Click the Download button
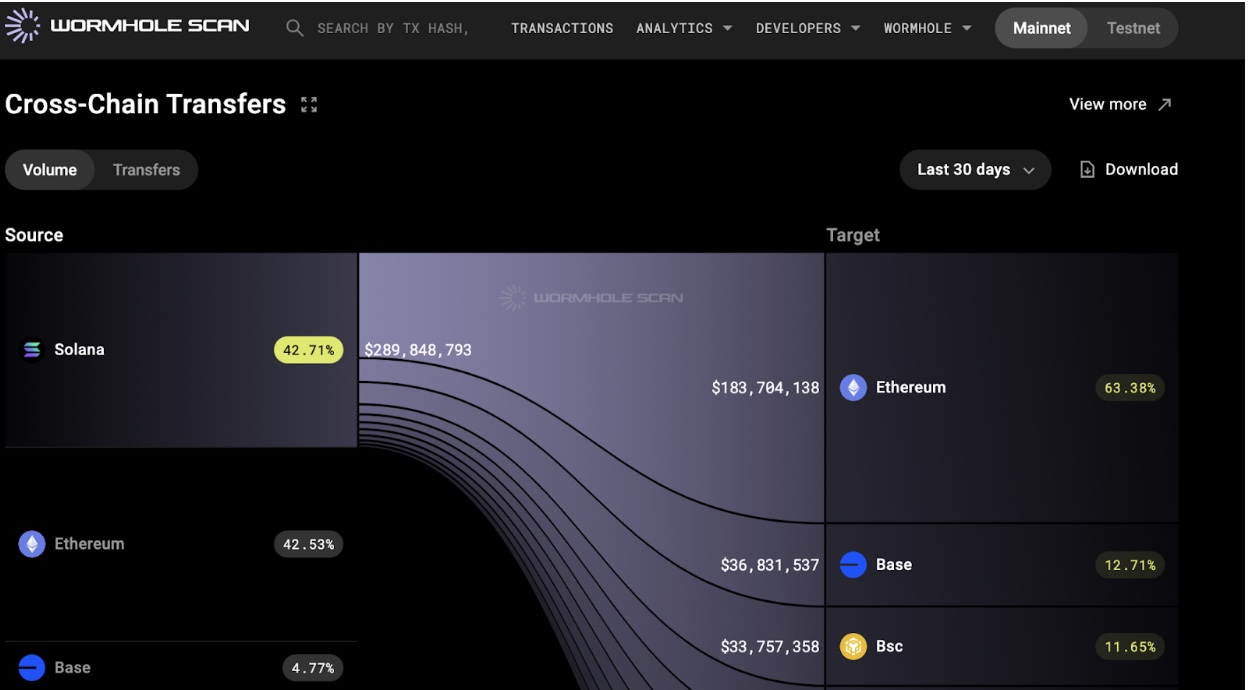 [1129, 170]
